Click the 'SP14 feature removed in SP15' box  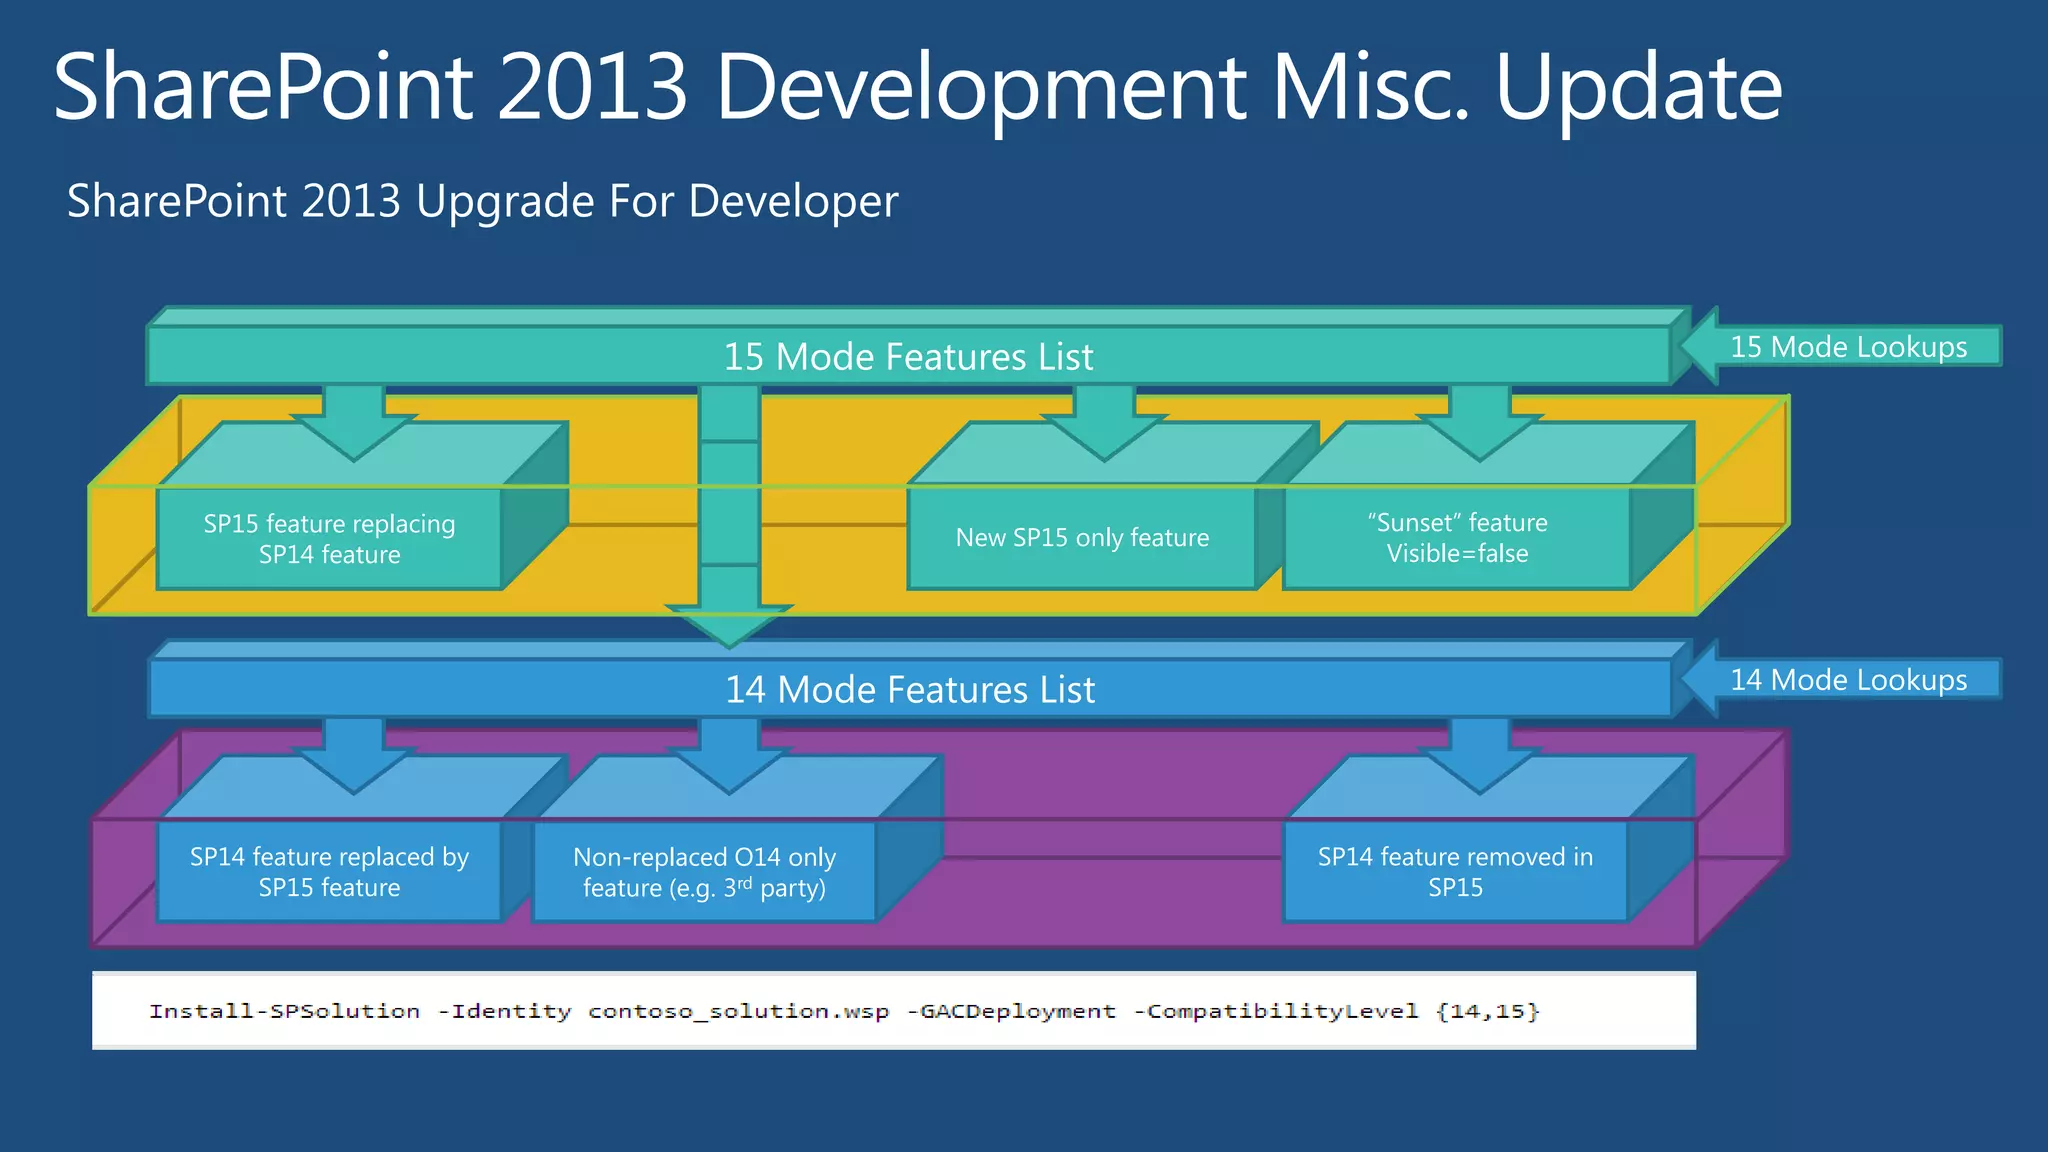point(1455,872)
